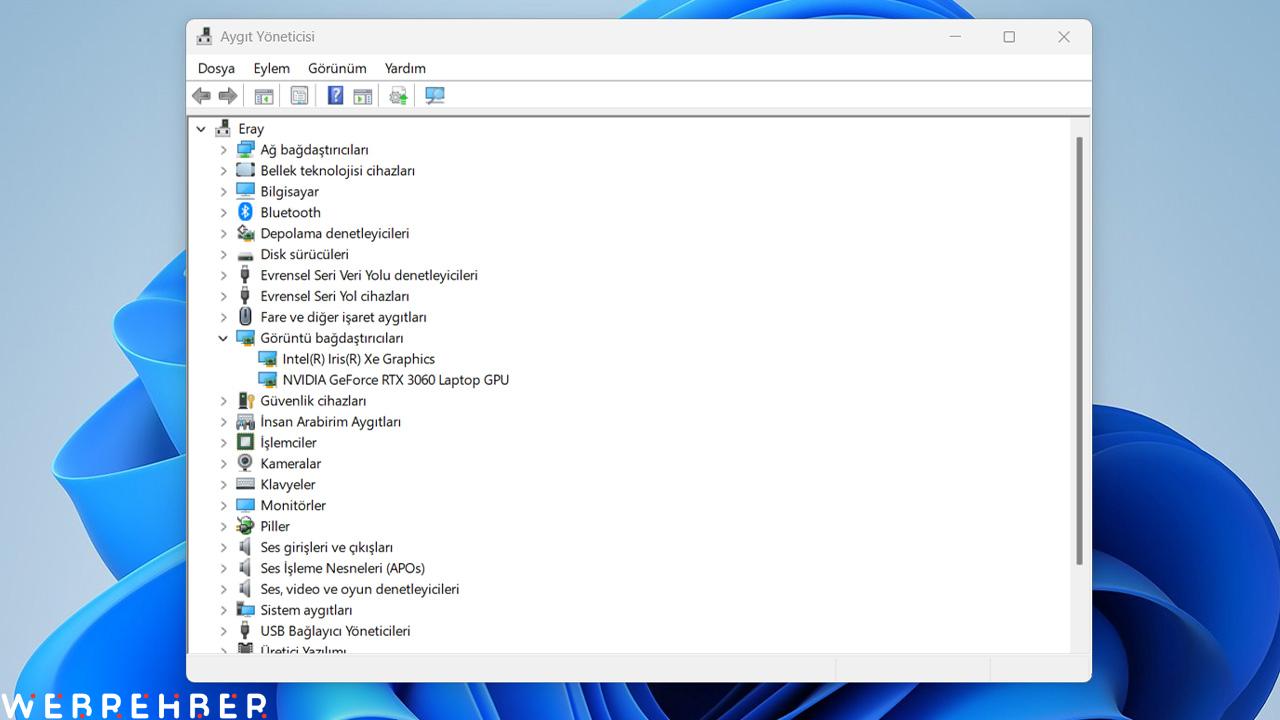
Task: Click the blue Help question-mark icon
Action: [x=336, y=95]
